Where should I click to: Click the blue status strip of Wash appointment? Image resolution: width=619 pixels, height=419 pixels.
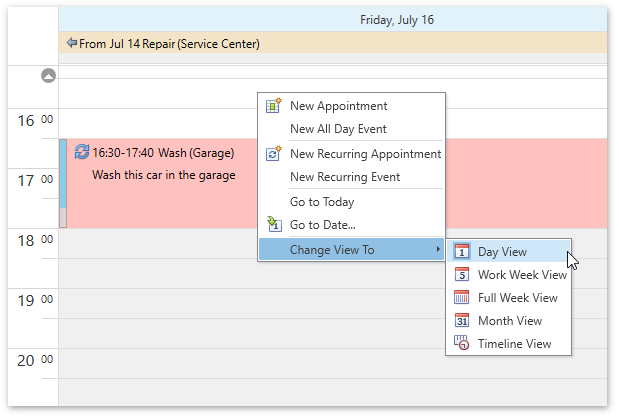(x=63, y=174)
